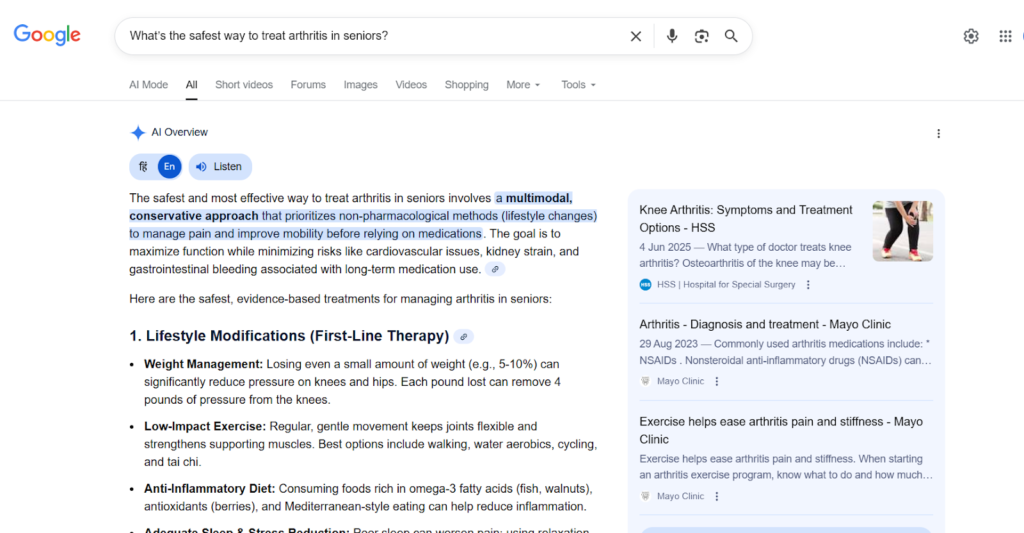Open the Short videos tab

pos(244,85)
